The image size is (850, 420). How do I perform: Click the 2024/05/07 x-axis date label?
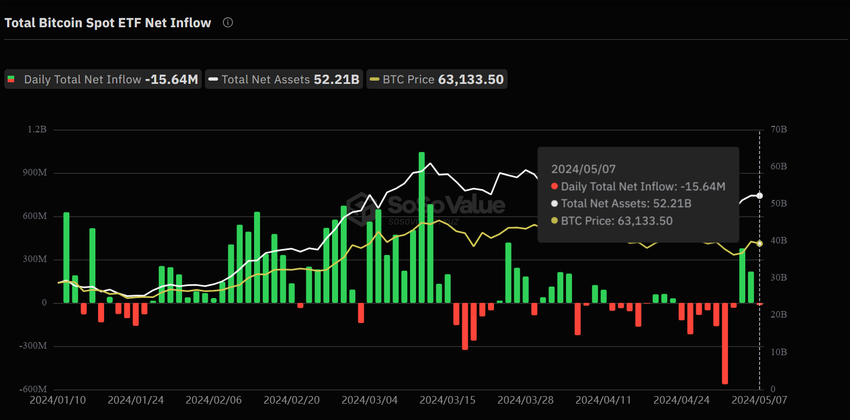785,400
